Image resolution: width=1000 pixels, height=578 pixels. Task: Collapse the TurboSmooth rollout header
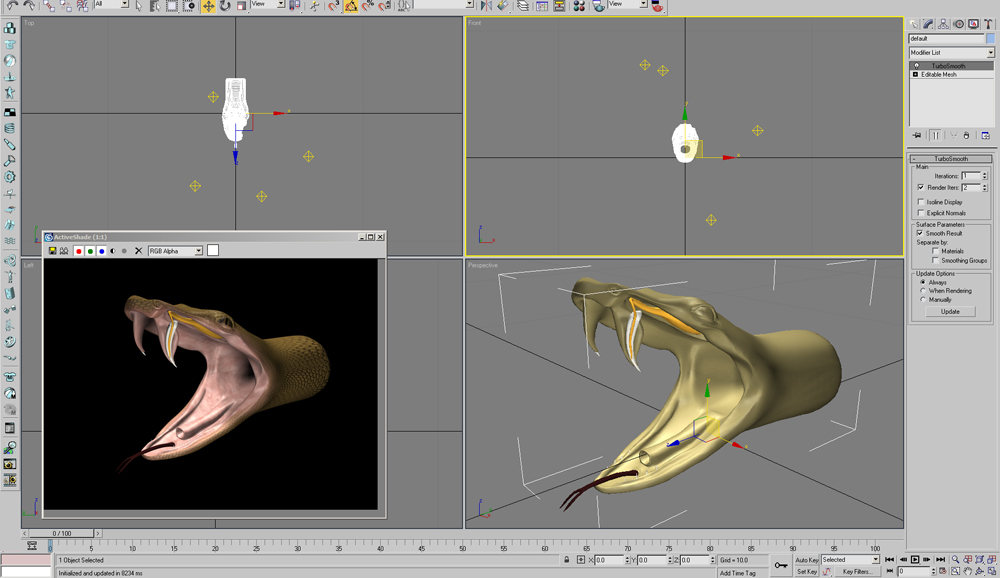pos(950,158)
